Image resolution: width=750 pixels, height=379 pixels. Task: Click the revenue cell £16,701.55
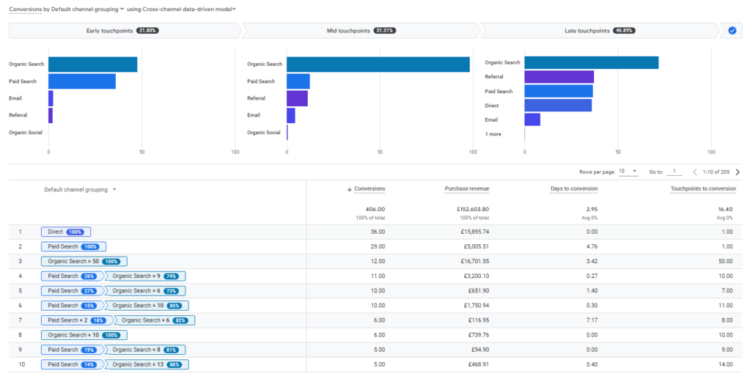tap(474, 262)
